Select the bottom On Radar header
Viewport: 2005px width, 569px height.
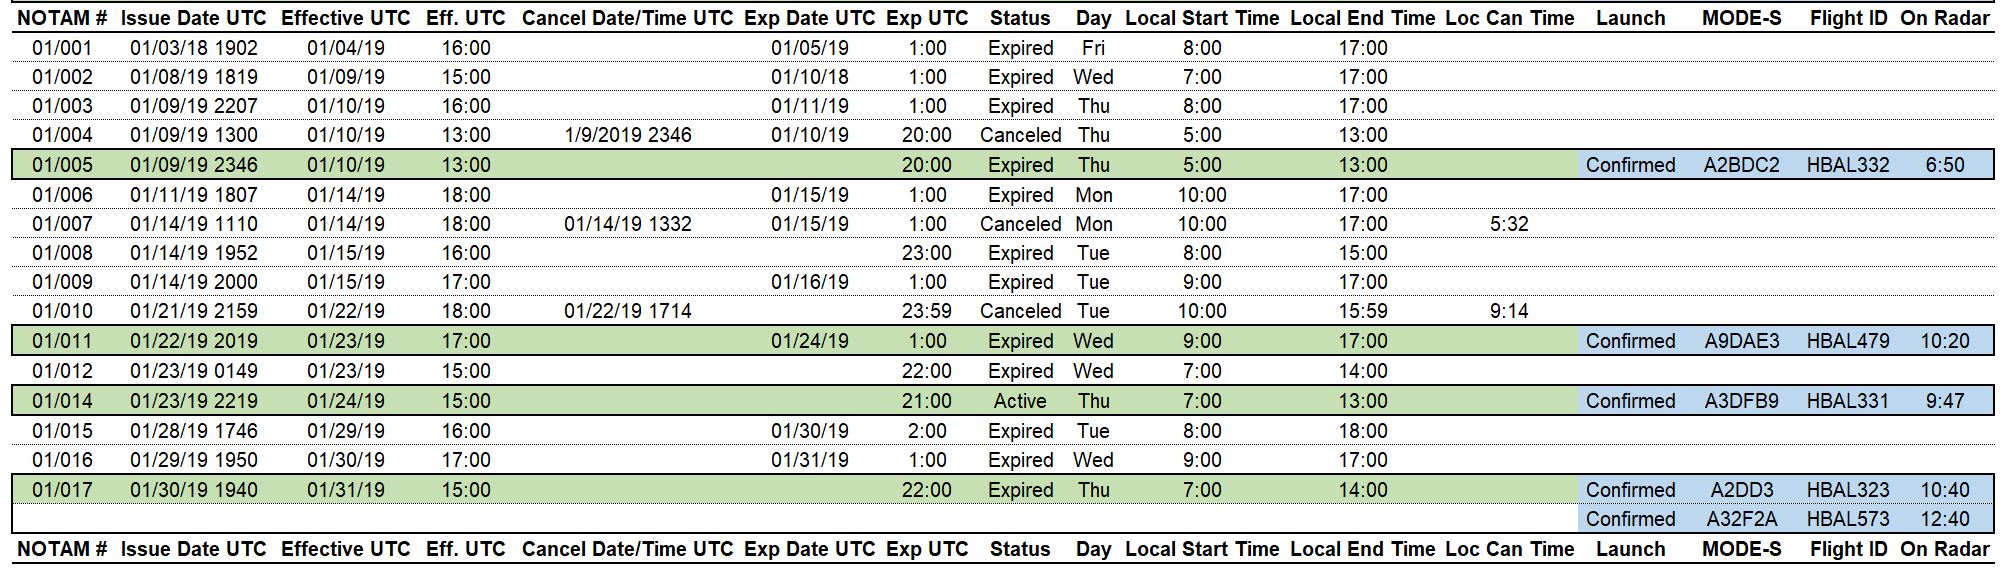tap(1944, 549)
